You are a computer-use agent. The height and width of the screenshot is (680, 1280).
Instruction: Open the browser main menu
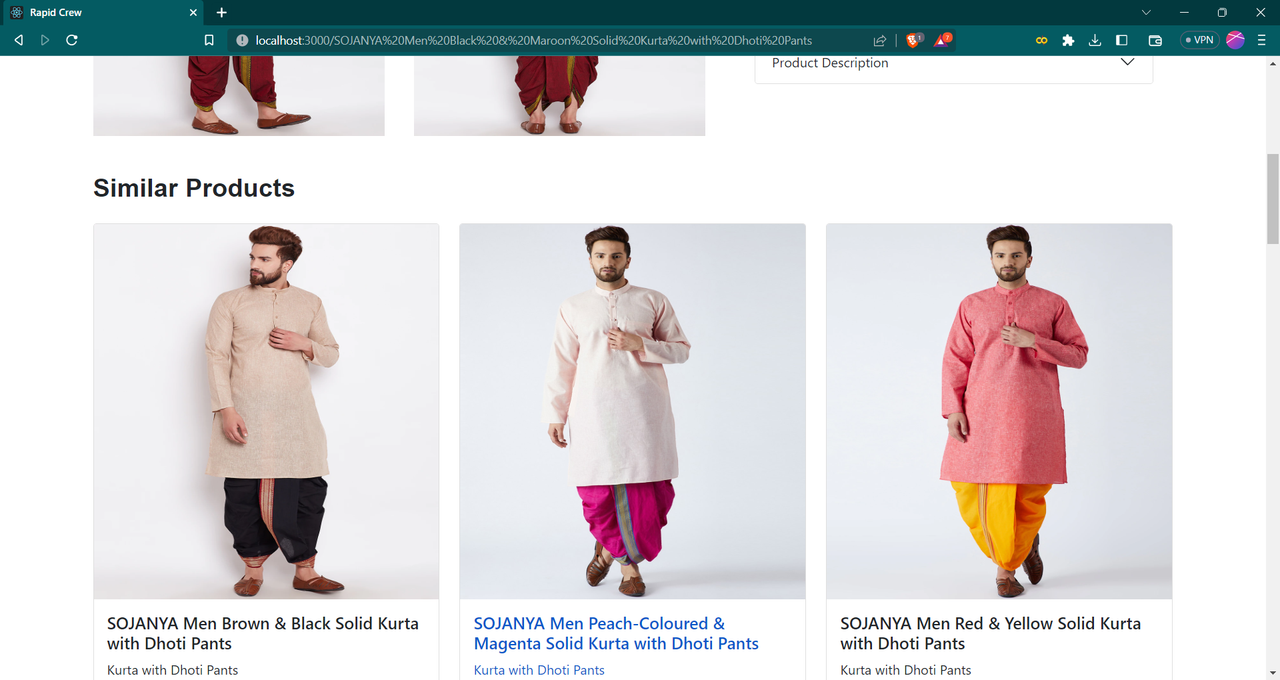[1262, 40]
